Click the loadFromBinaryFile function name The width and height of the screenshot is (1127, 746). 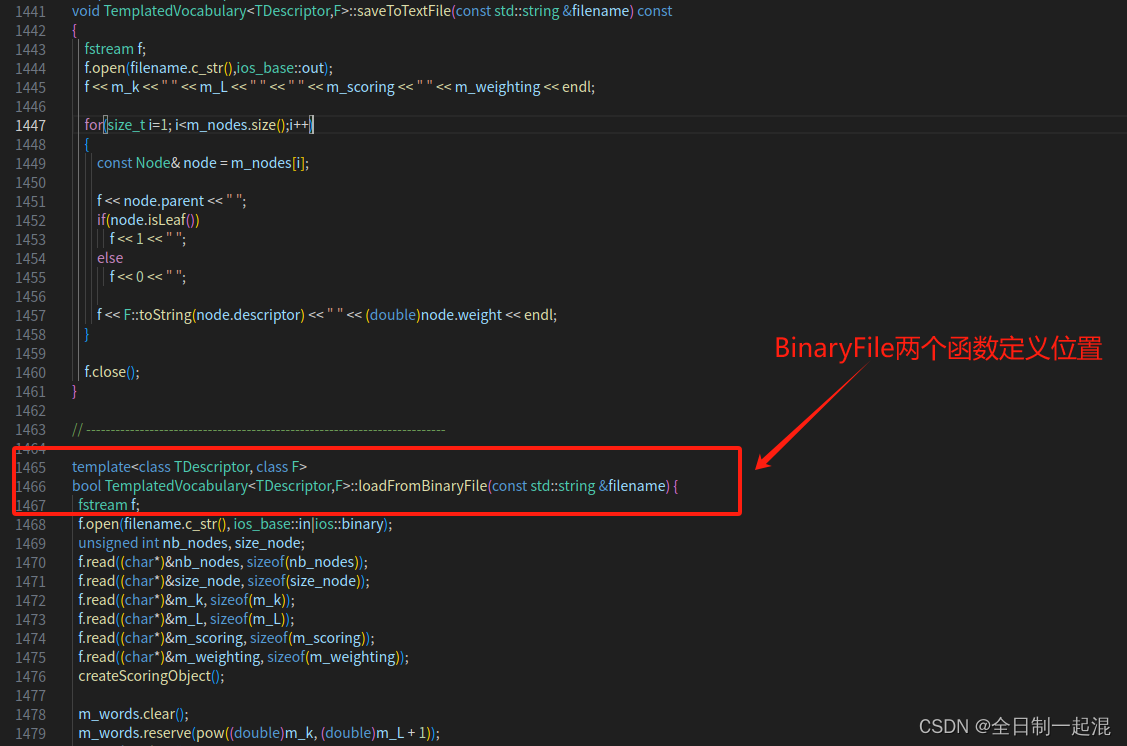coord(423,486)
